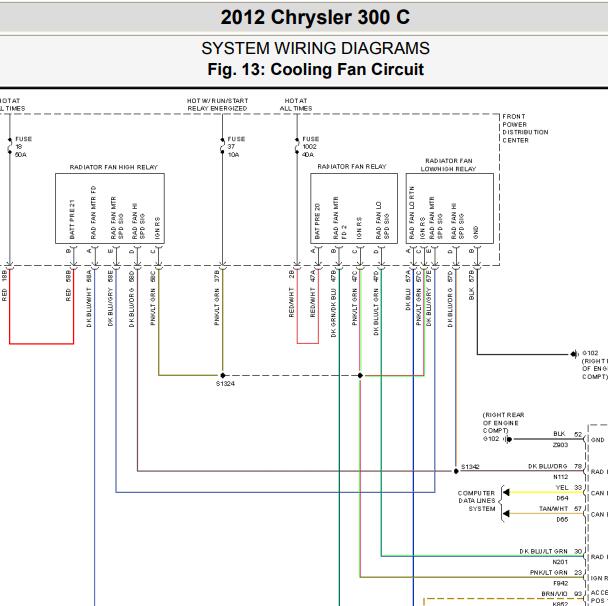Click the "RADIATOR FAN HIGH RELAY" label
Viewport: 608px width, 606px height.
(114, 167)
